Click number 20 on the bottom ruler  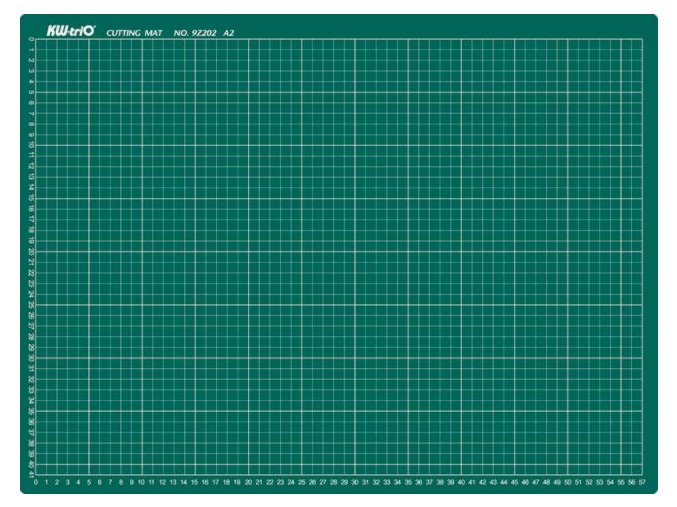point(248,482)
